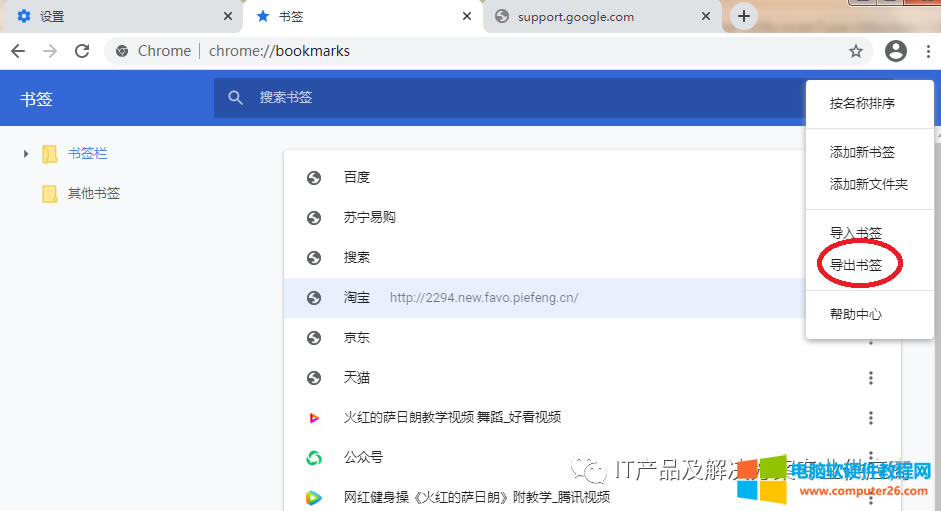Select the 其他书签 folder
Image resolution: width=941 pixels, height=511 pixels.
(93, 194)
